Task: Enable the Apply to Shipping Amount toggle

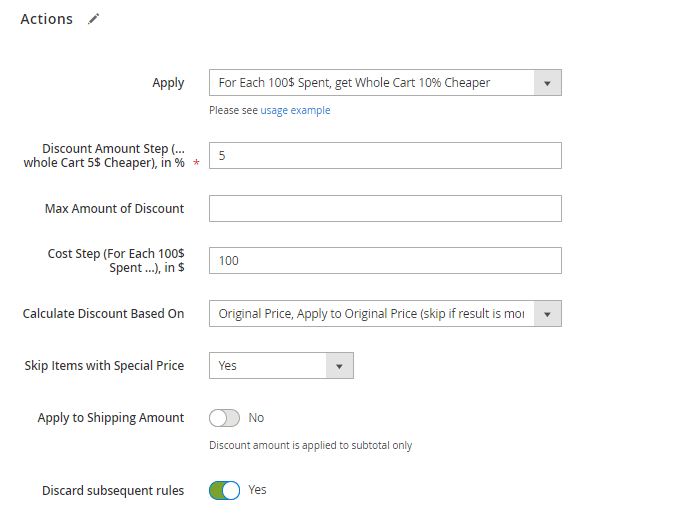Action: point(225,418)
